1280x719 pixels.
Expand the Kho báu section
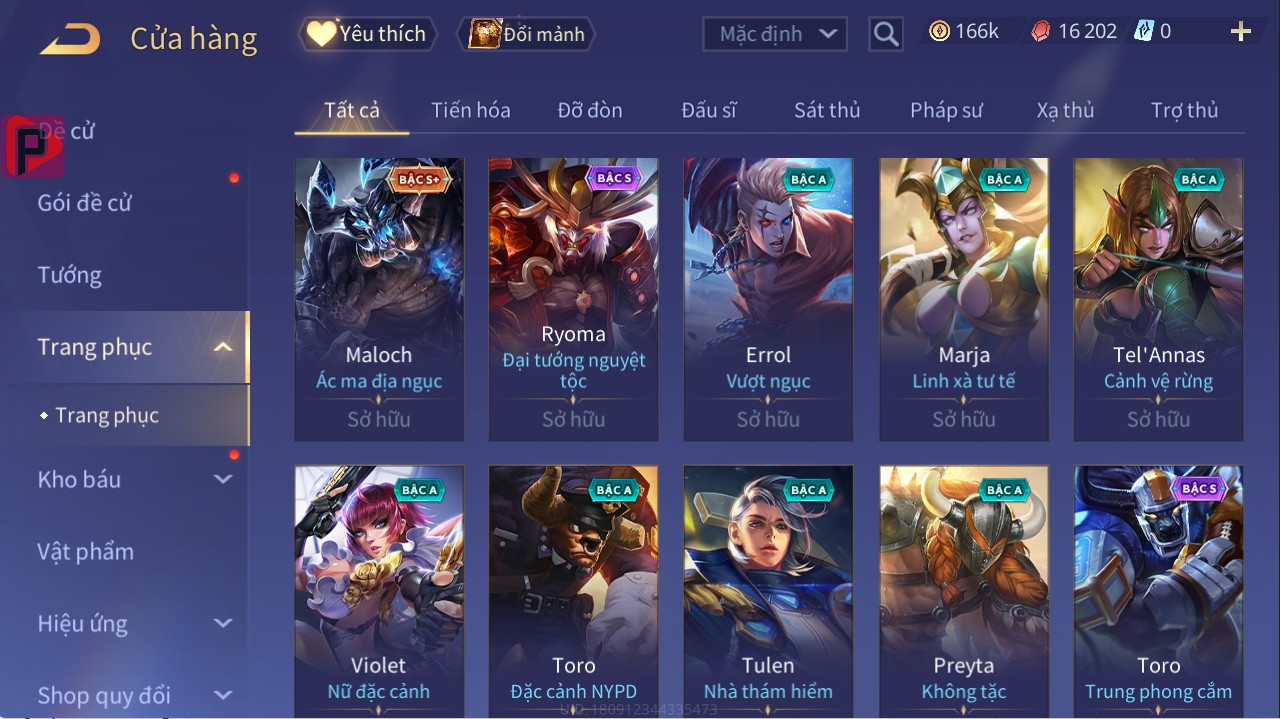pyautogui.click(x=224, y=479)
